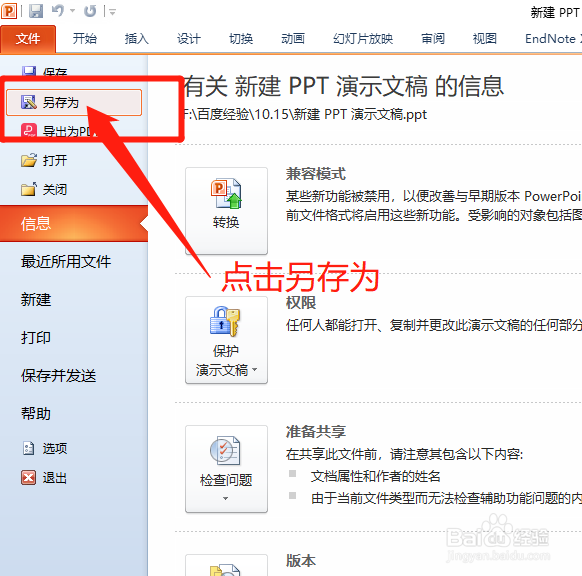Open the 保护演示文稿 dropdown button
Image resolution: width=582 pixels, height=576 pixels.
click(226, 340)
